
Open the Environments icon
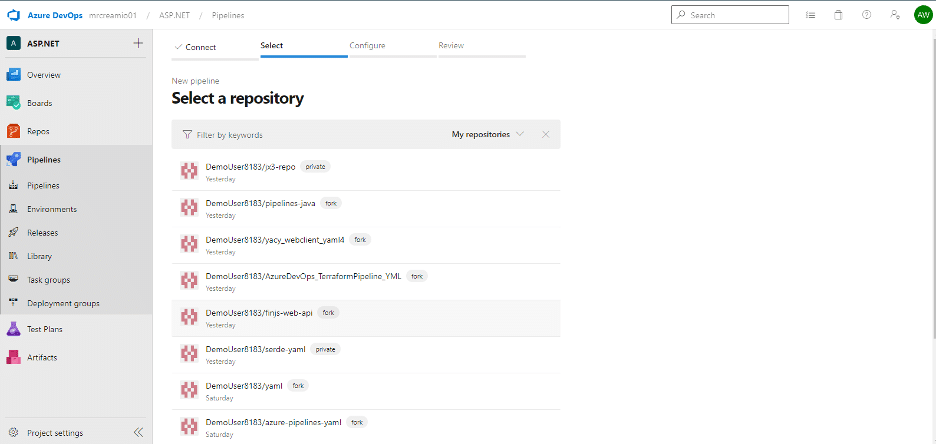(x=13, y=209)
